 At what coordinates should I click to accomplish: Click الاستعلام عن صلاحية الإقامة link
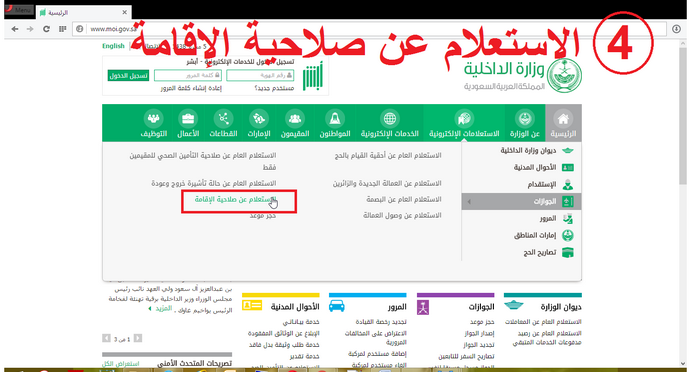point(236,200)
